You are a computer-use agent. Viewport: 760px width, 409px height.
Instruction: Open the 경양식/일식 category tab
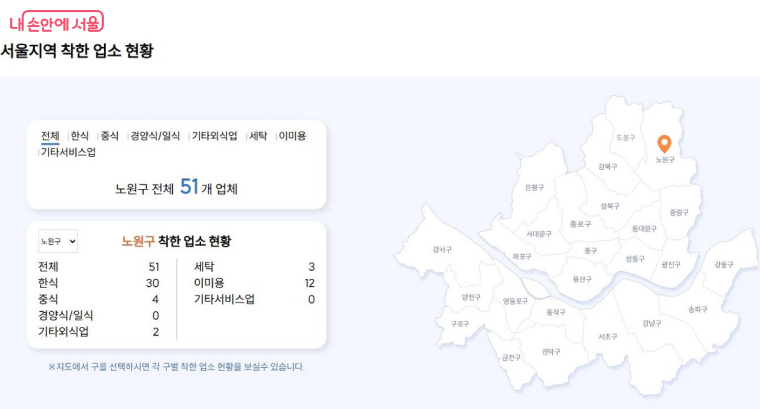[x=155, y=136]
